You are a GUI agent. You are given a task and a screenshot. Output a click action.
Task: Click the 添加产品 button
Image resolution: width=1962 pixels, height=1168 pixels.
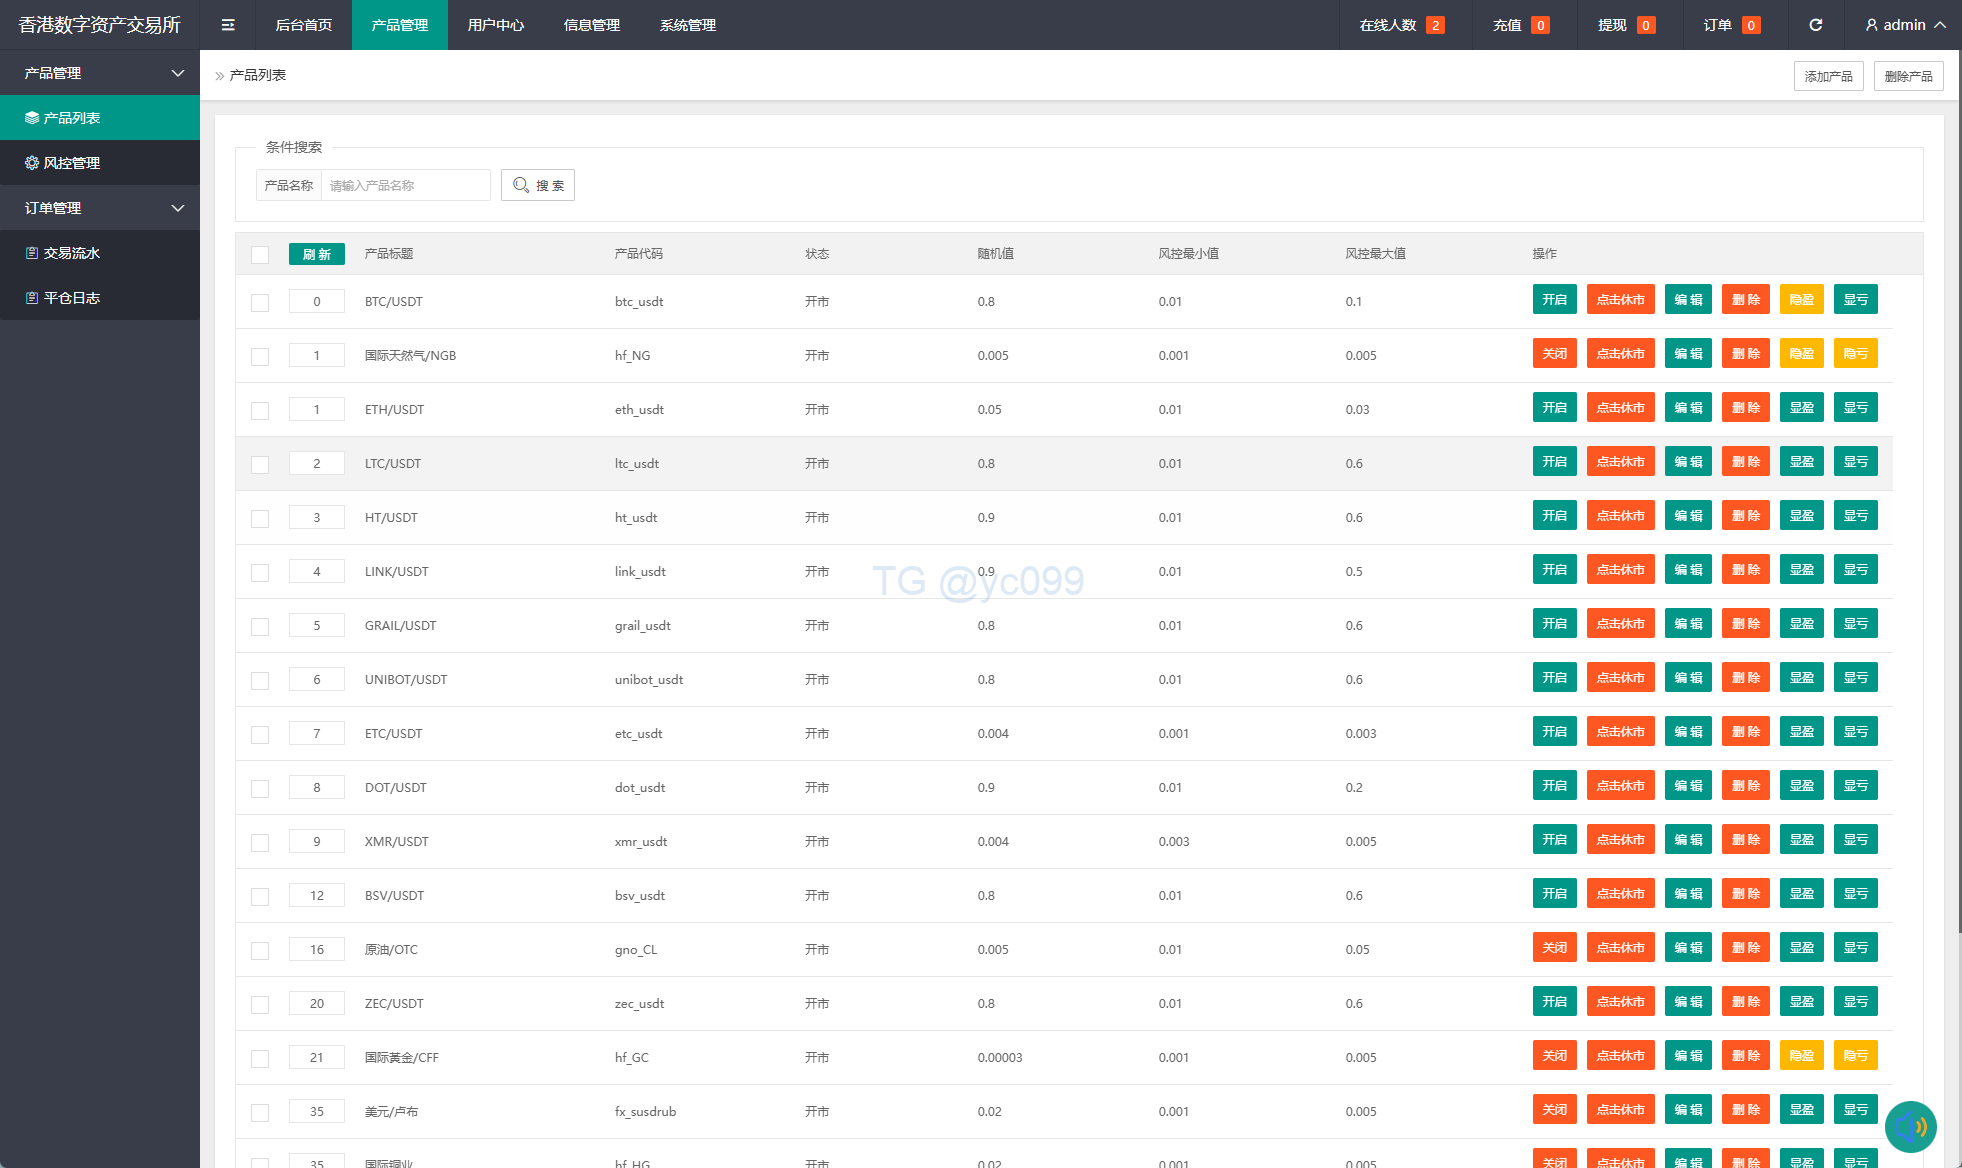coord(1828,76)
